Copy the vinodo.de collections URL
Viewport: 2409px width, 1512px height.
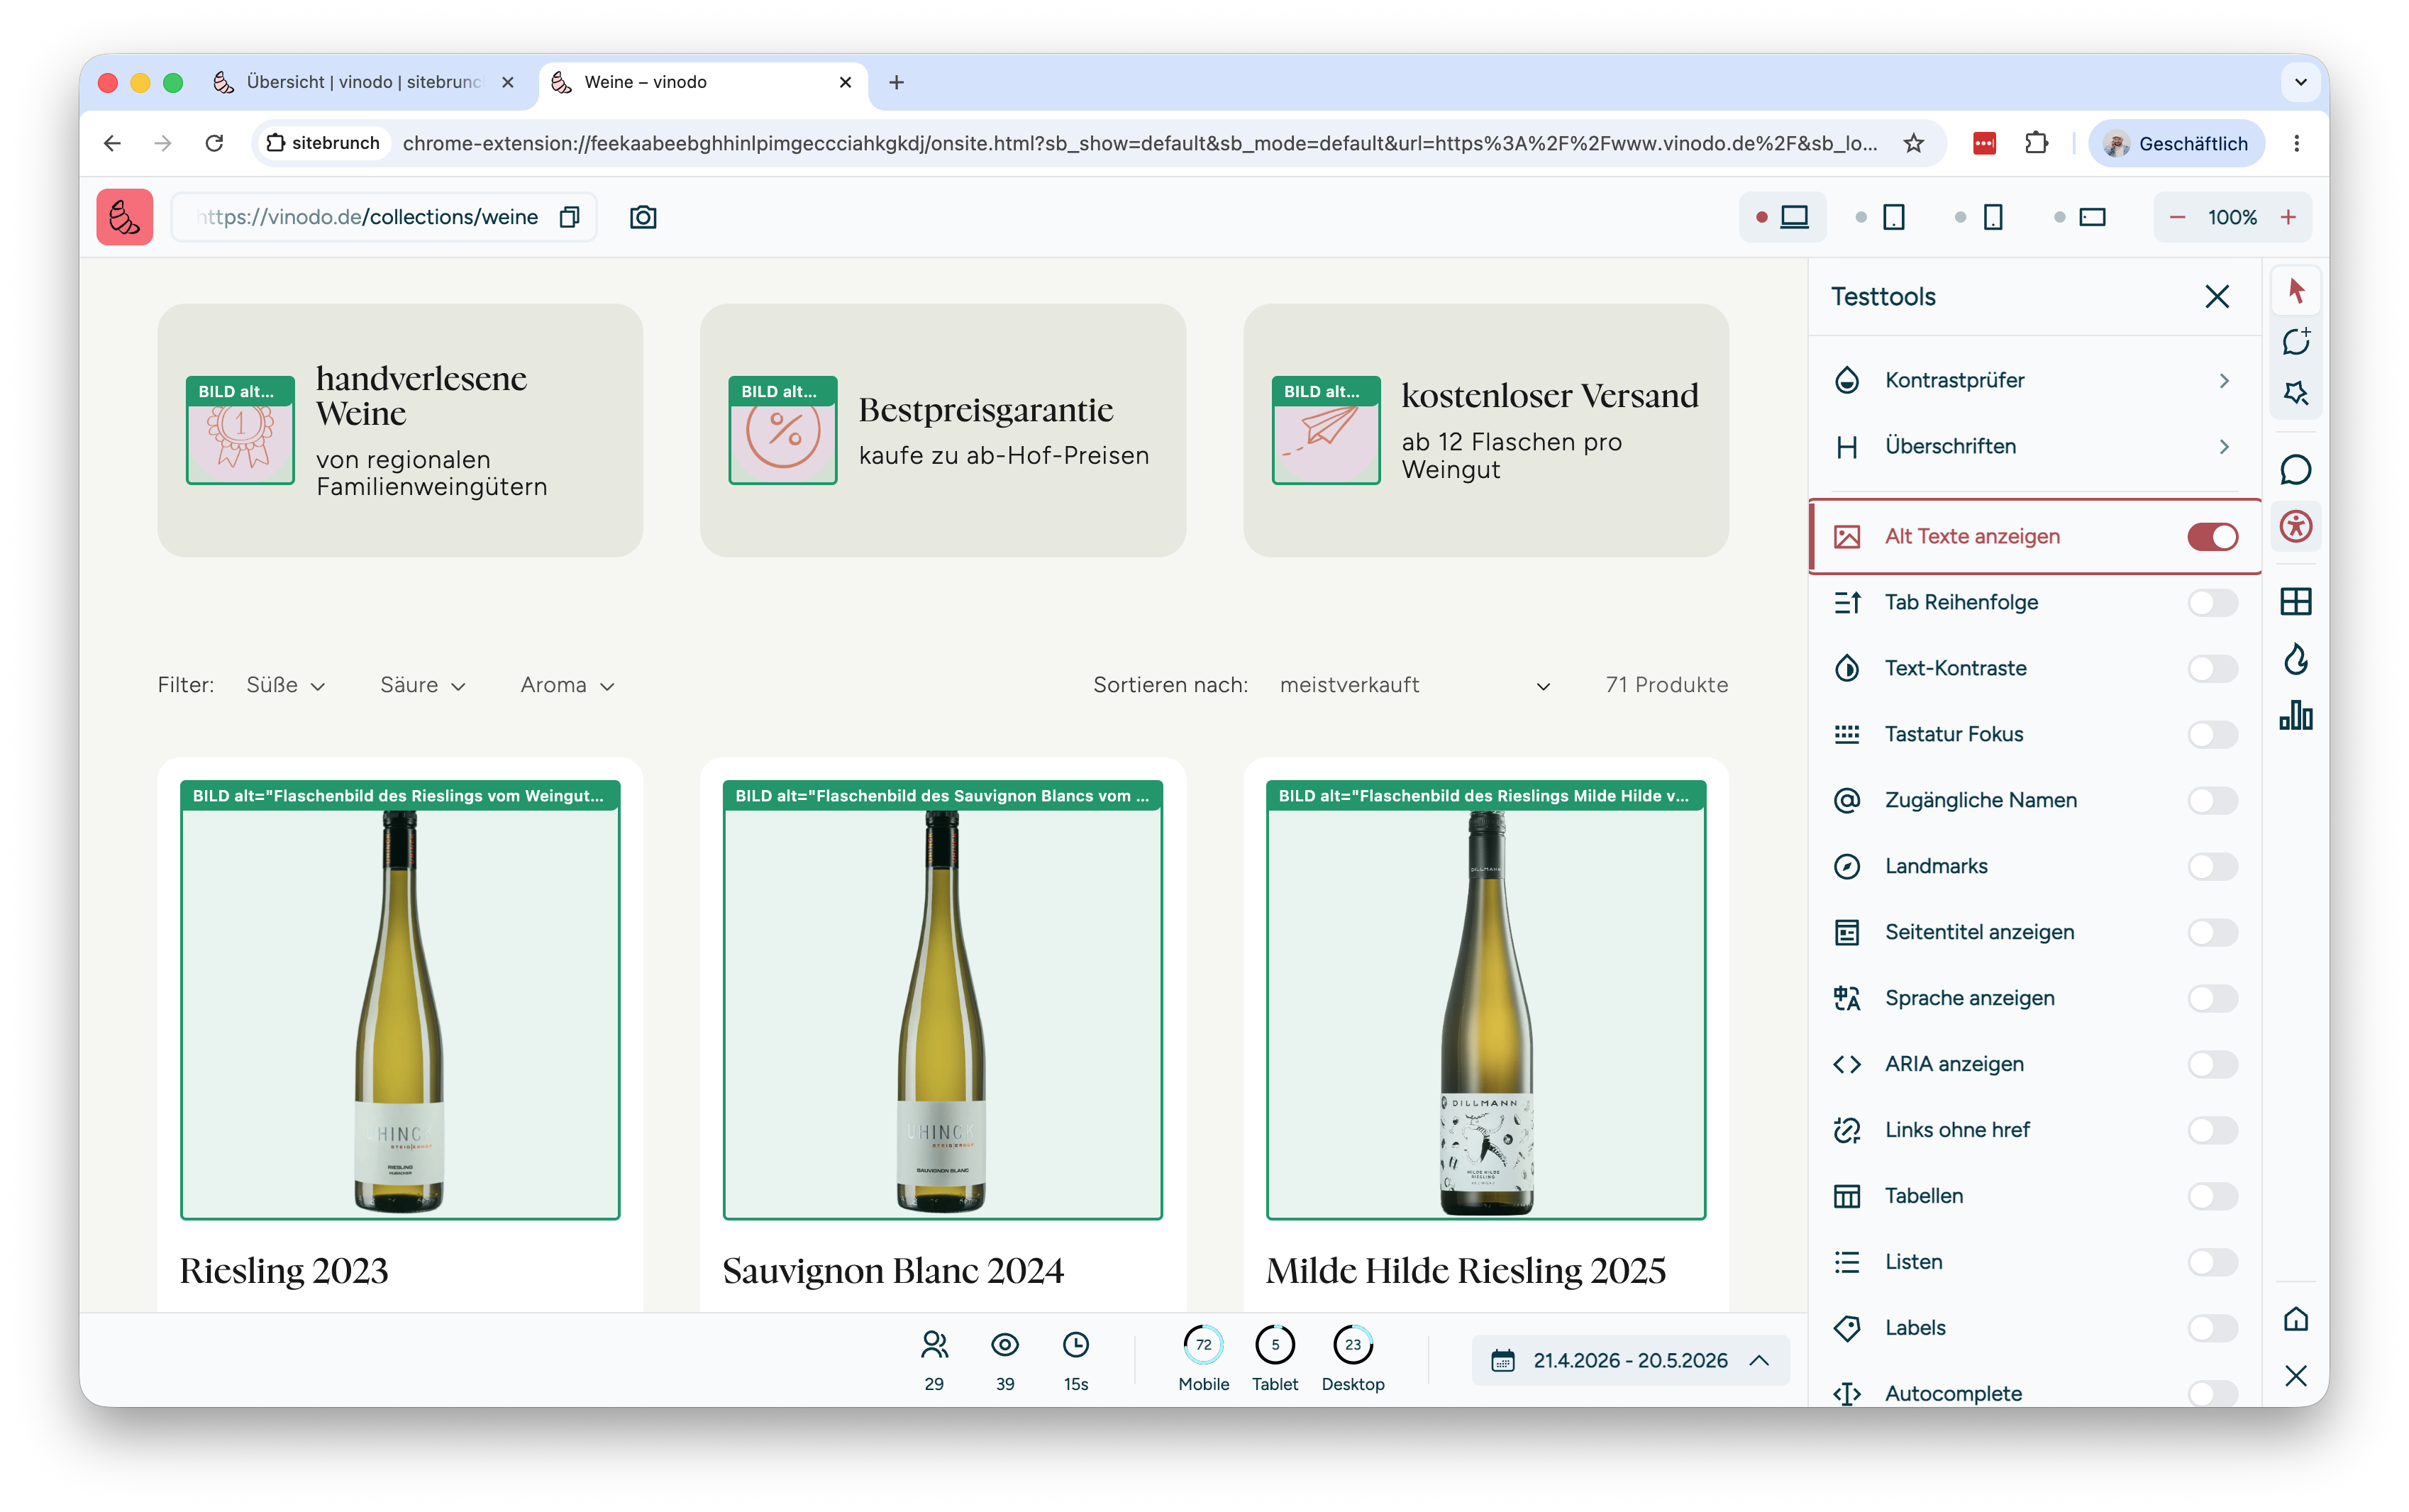[x=569, y=217]
